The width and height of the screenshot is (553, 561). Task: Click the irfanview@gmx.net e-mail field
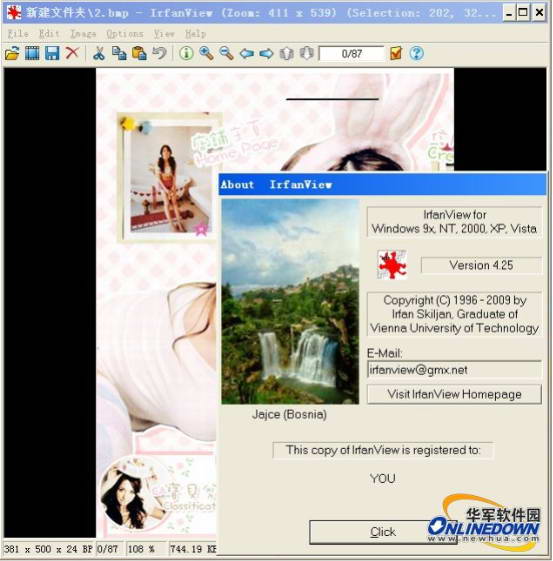click(x=454, y=370)
